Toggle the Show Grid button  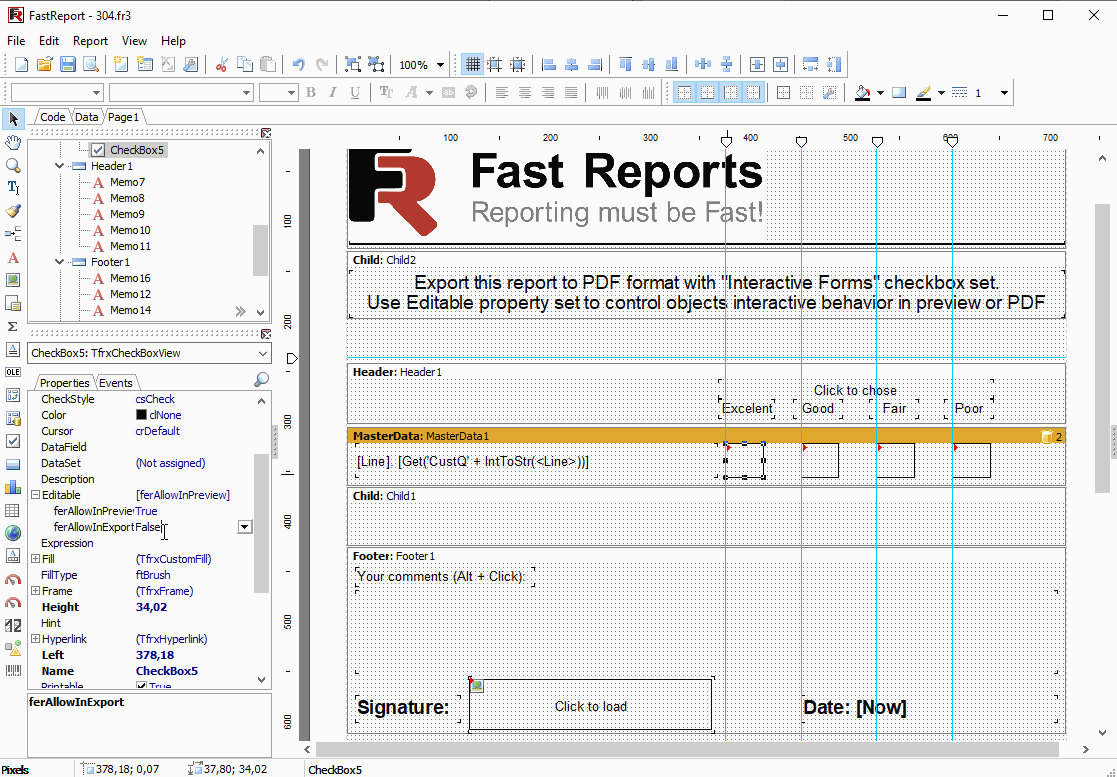473,65
